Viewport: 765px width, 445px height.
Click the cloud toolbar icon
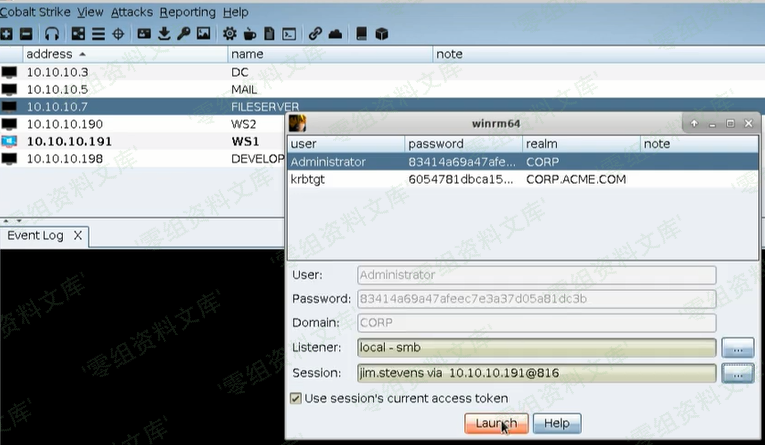point(335,33)
